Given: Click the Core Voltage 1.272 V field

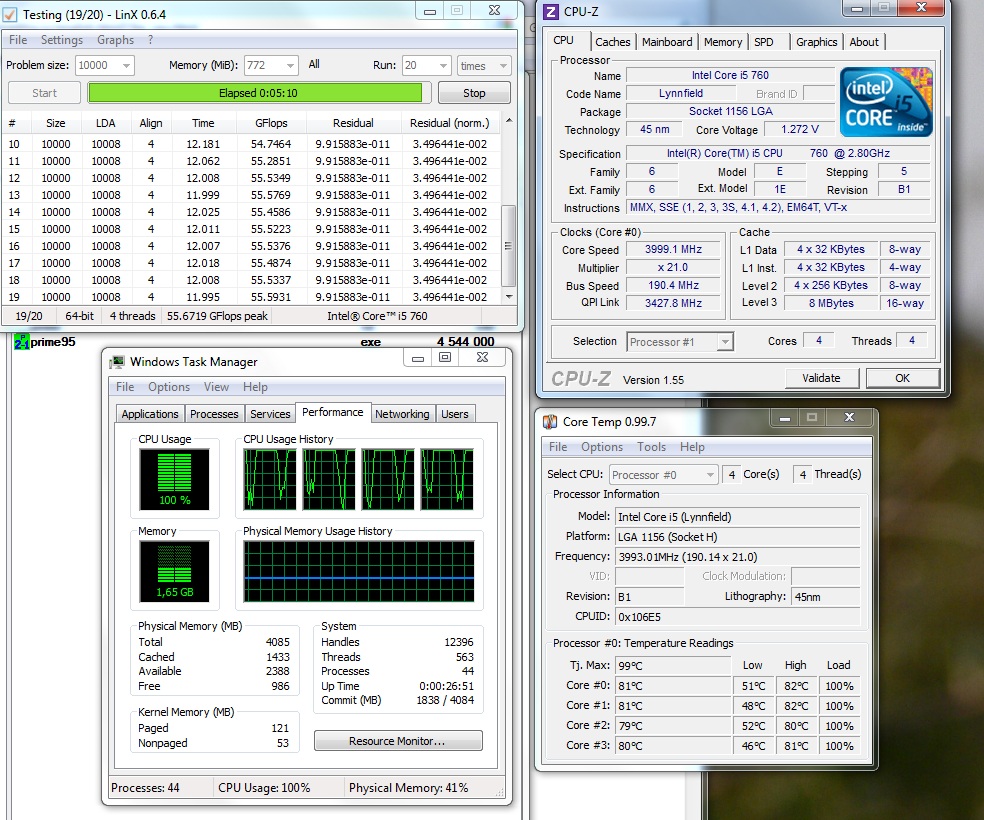Looking at the screenshot, I should 800,129.
